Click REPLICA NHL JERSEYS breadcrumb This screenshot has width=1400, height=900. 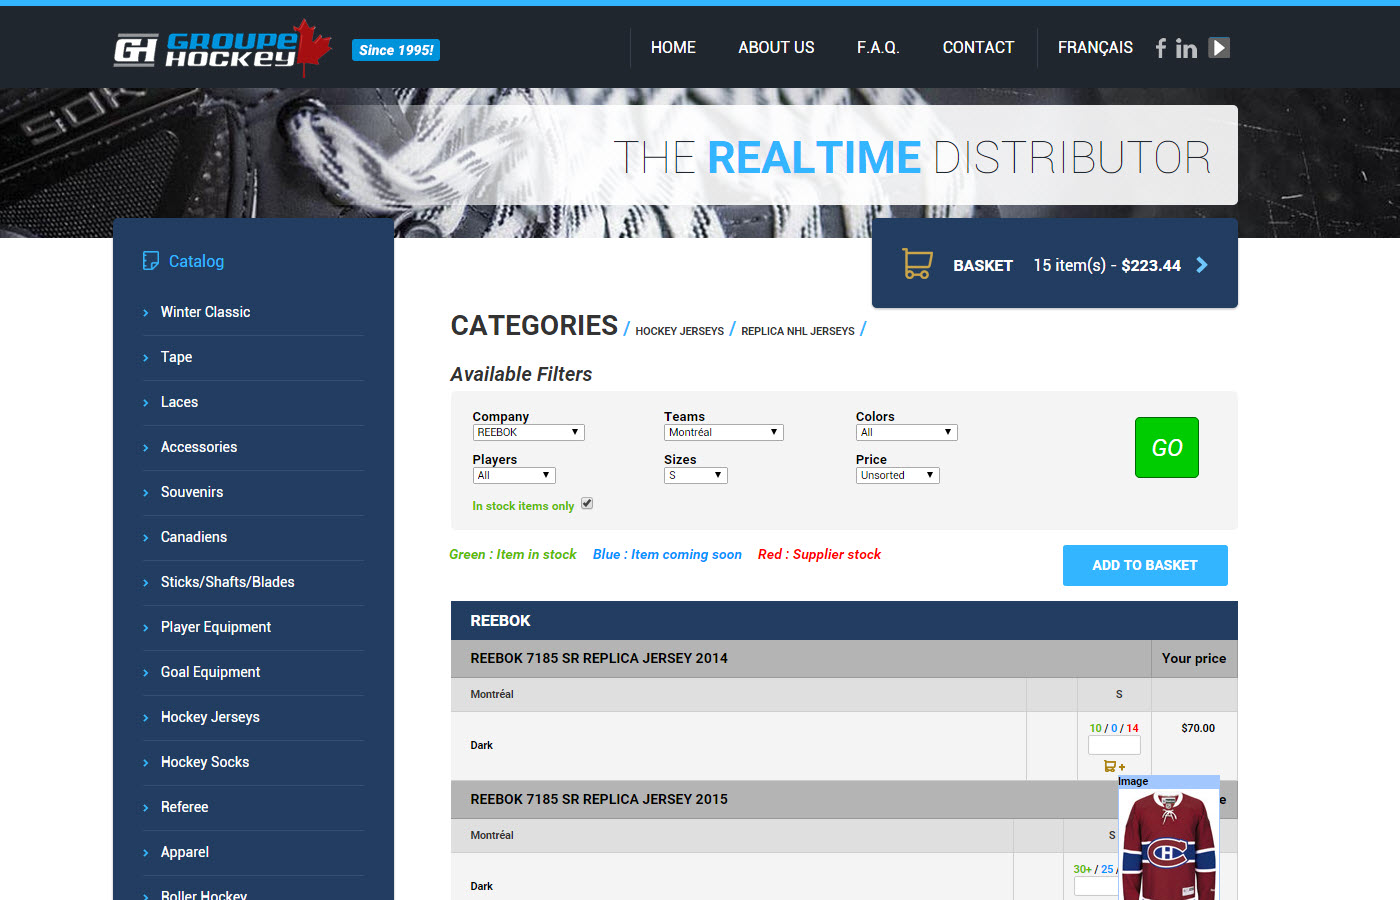coord(797,331)
